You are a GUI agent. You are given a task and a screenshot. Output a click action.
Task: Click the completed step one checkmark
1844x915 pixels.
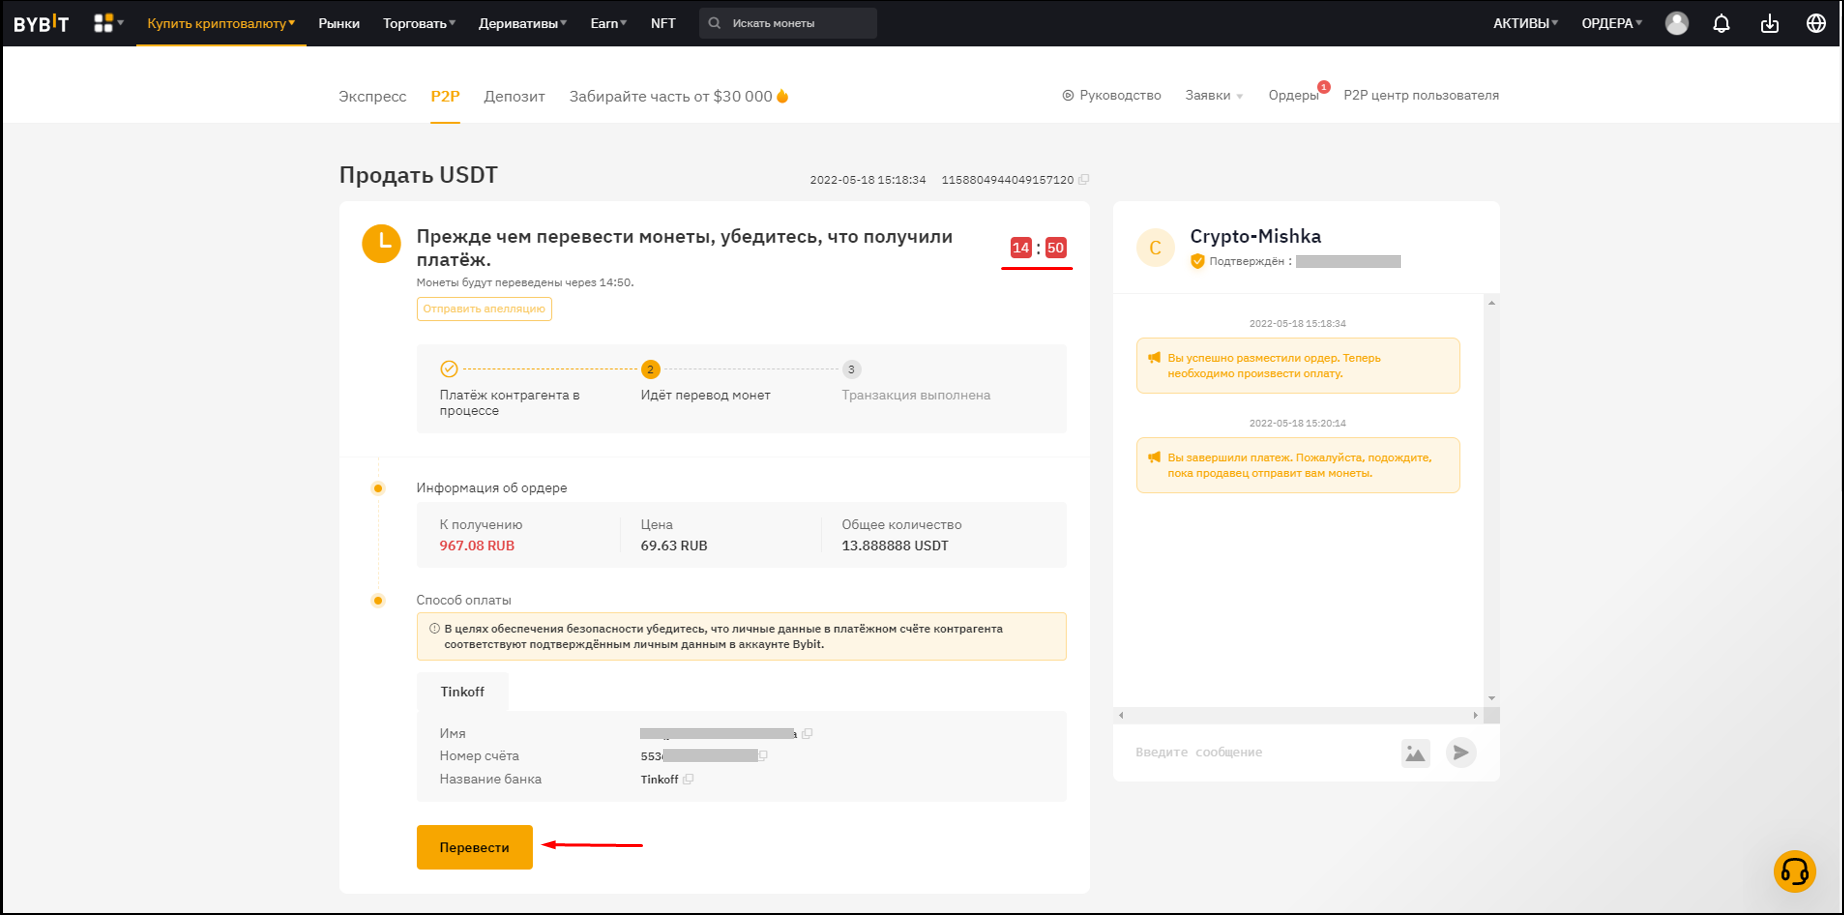[x=449, y=369]
